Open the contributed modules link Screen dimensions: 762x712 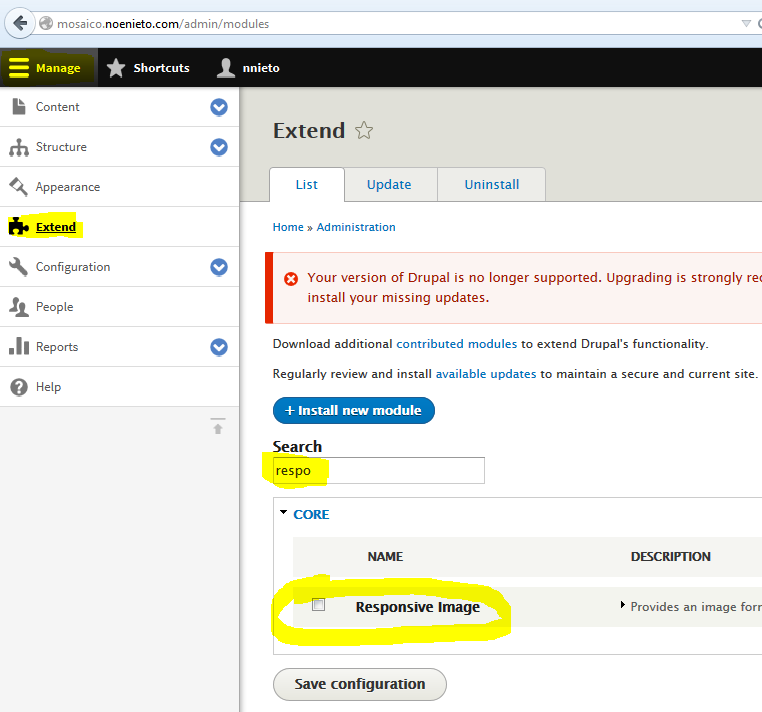coord(457,344)
